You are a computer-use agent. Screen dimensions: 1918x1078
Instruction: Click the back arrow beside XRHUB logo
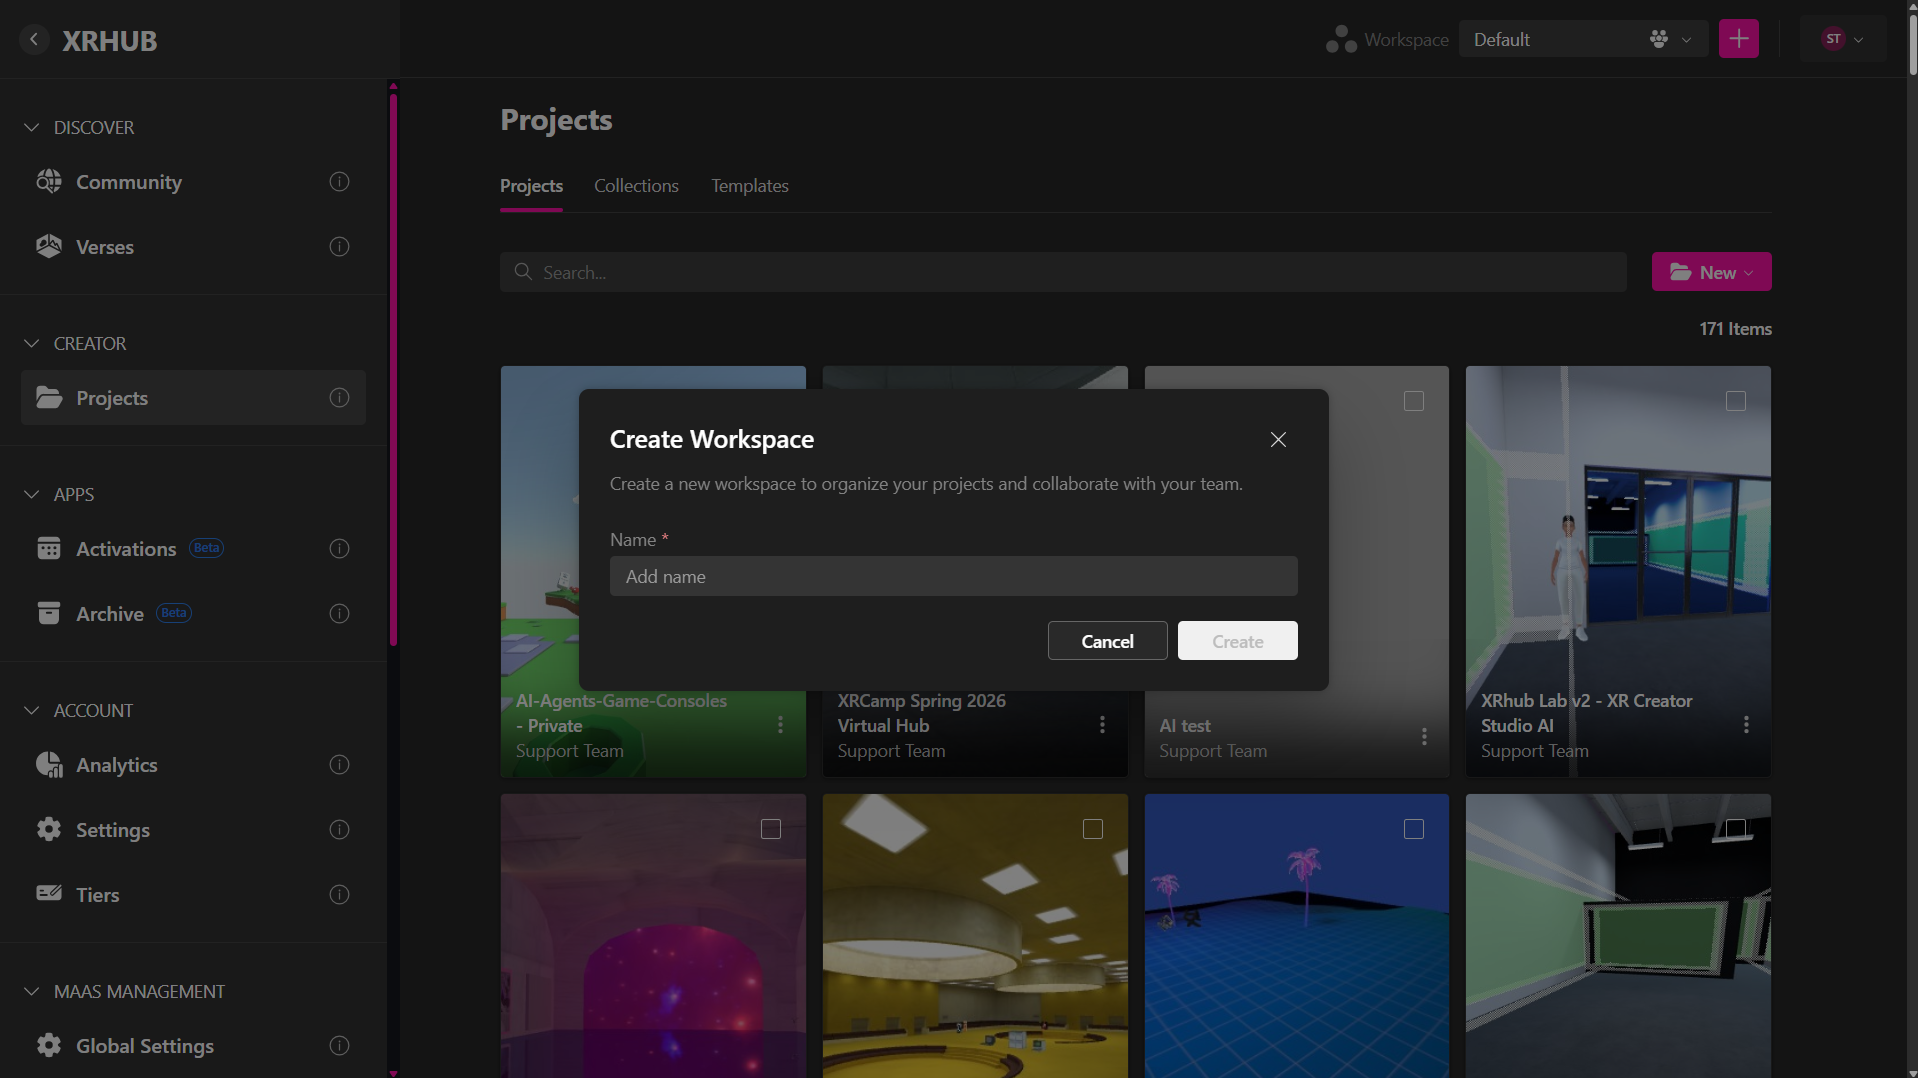[34, 40]
